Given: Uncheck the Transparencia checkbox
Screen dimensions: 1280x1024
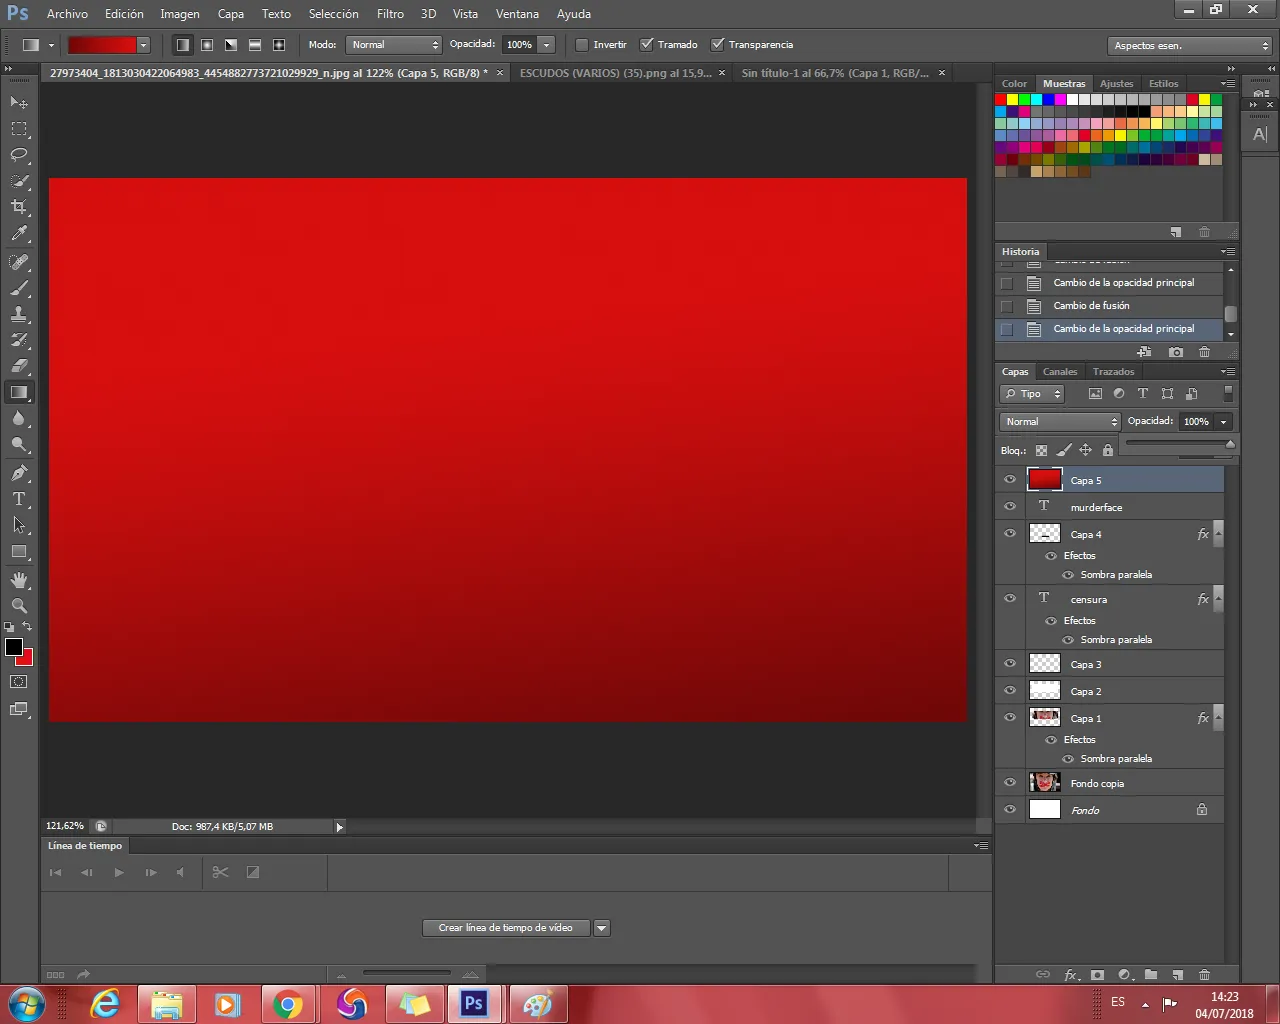Looking at the screenshot, I should [x=717, y=45].
